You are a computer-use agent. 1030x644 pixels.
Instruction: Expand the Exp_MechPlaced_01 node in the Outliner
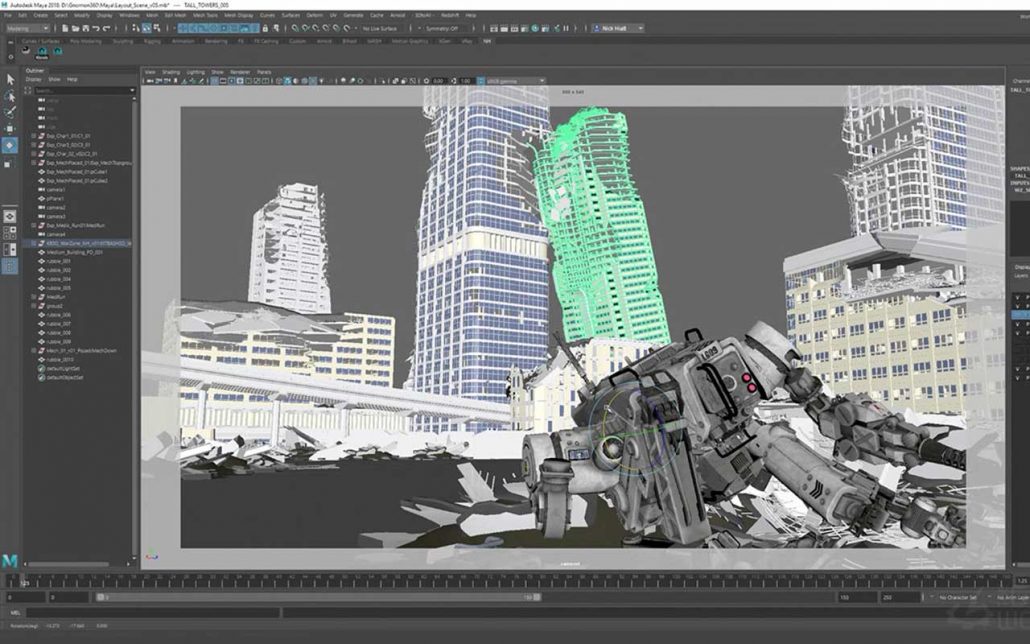click(x=35, y=164)
